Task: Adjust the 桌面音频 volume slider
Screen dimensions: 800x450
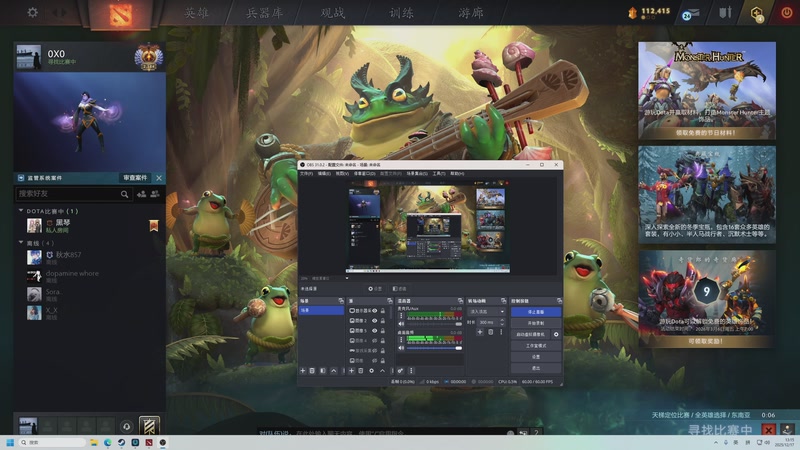Action: (434, 348)
